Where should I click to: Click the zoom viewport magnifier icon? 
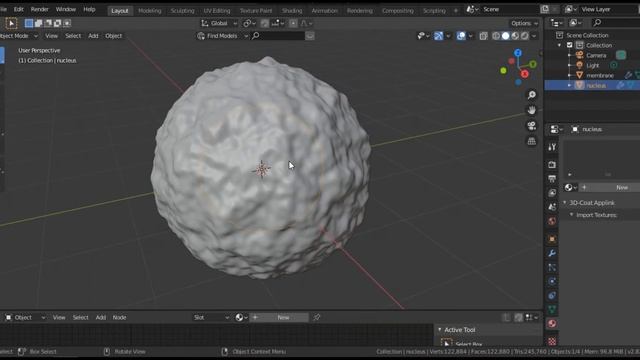pos(531,95)
